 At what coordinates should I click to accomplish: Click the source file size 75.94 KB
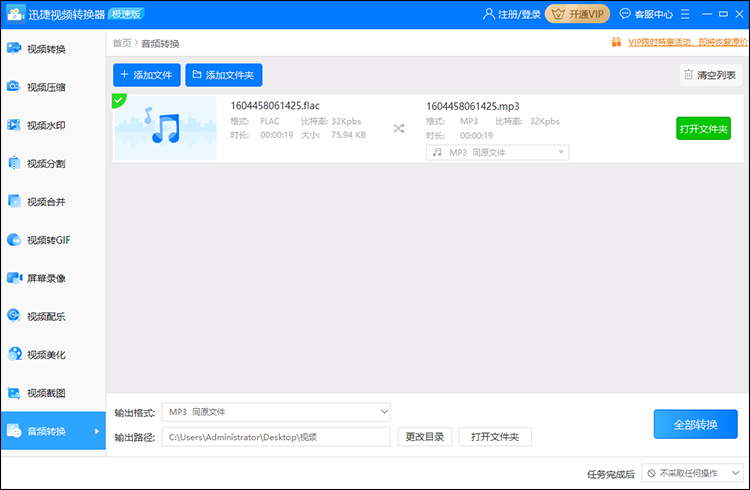[348, 135]
